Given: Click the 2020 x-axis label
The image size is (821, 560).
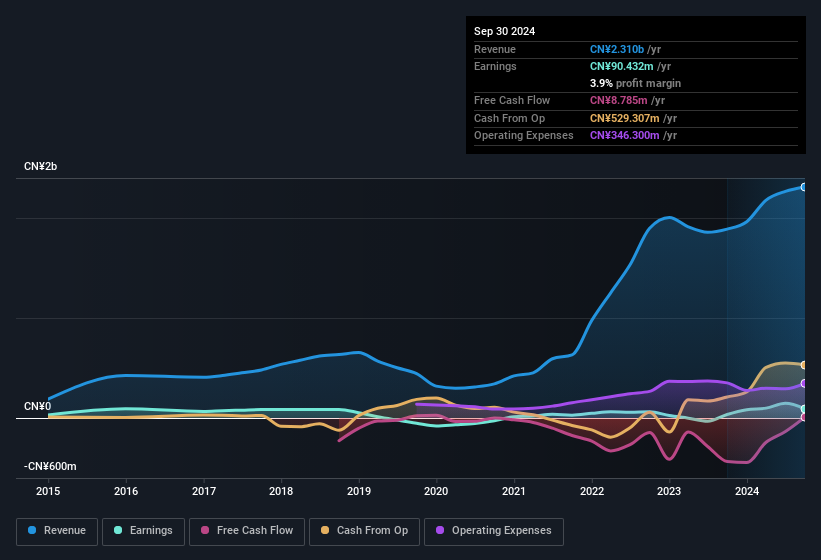Looking at the screenshot, I should click(x=436, y=491).
